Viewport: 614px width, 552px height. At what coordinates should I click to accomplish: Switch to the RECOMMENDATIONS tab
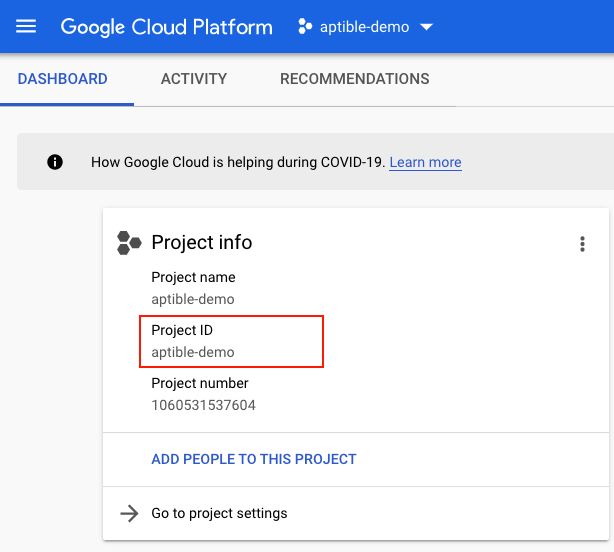(x=355, y=79)
